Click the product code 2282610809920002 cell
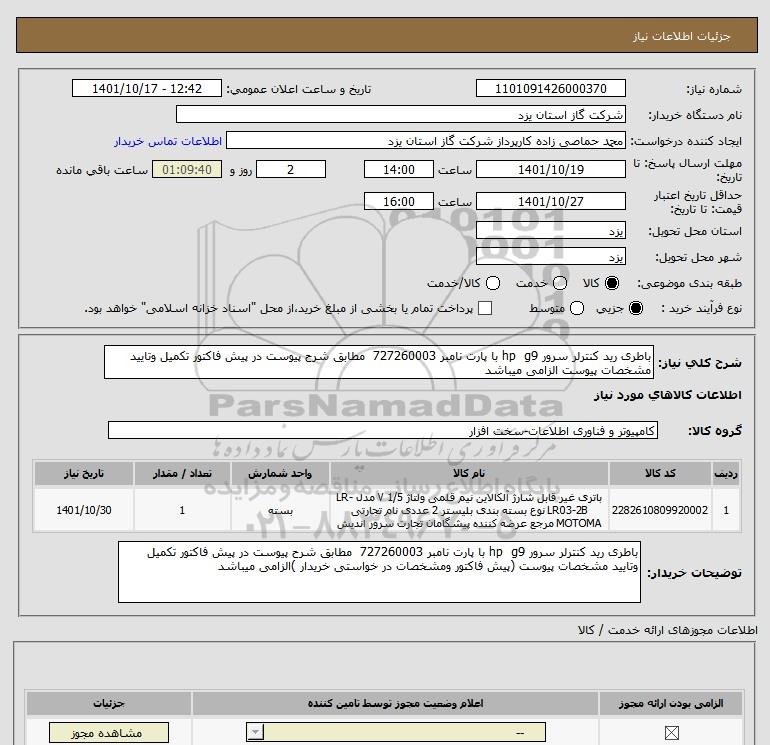Screen dimensions: 770x745 tap(660, 510)
